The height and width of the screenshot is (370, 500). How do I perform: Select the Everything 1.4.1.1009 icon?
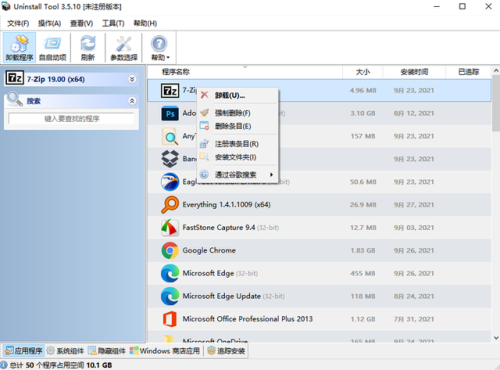[x=170, y=205]
